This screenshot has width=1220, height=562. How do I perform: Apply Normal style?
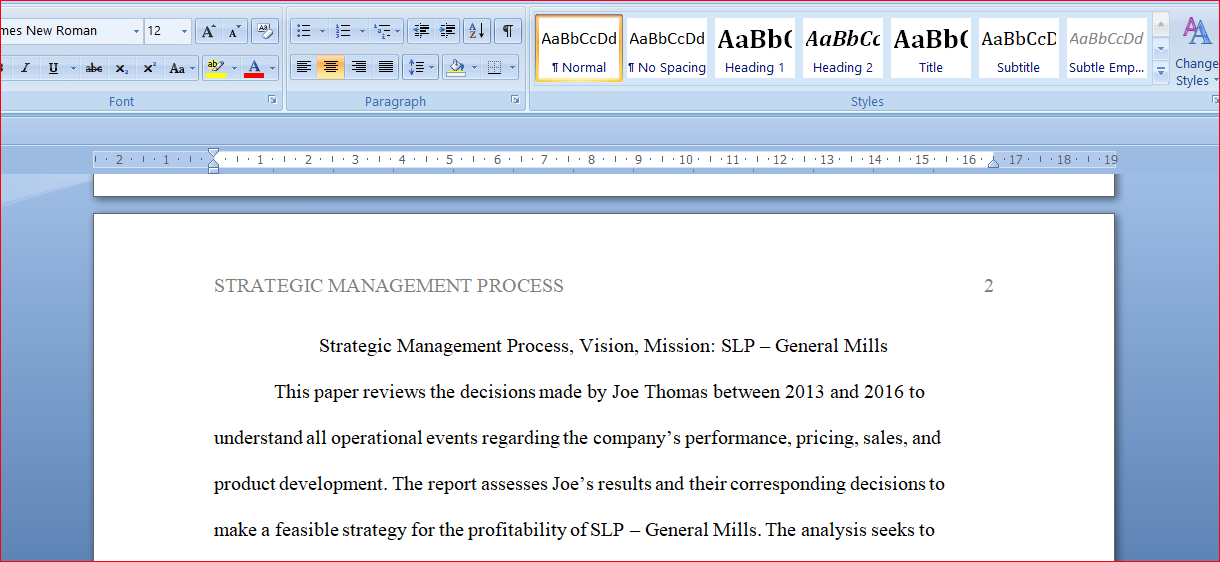coord(579,48)
